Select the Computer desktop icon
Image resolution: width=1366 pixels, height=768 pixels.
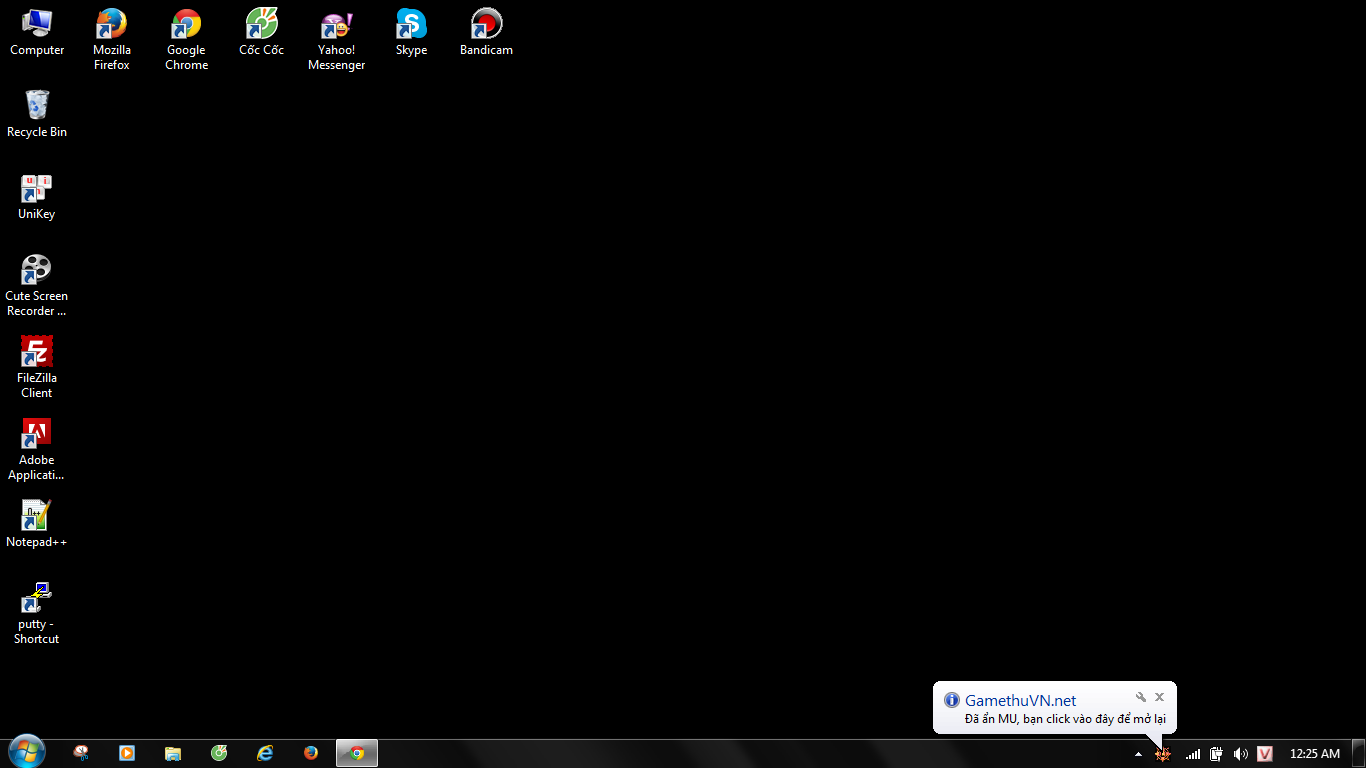click(37, 32)
